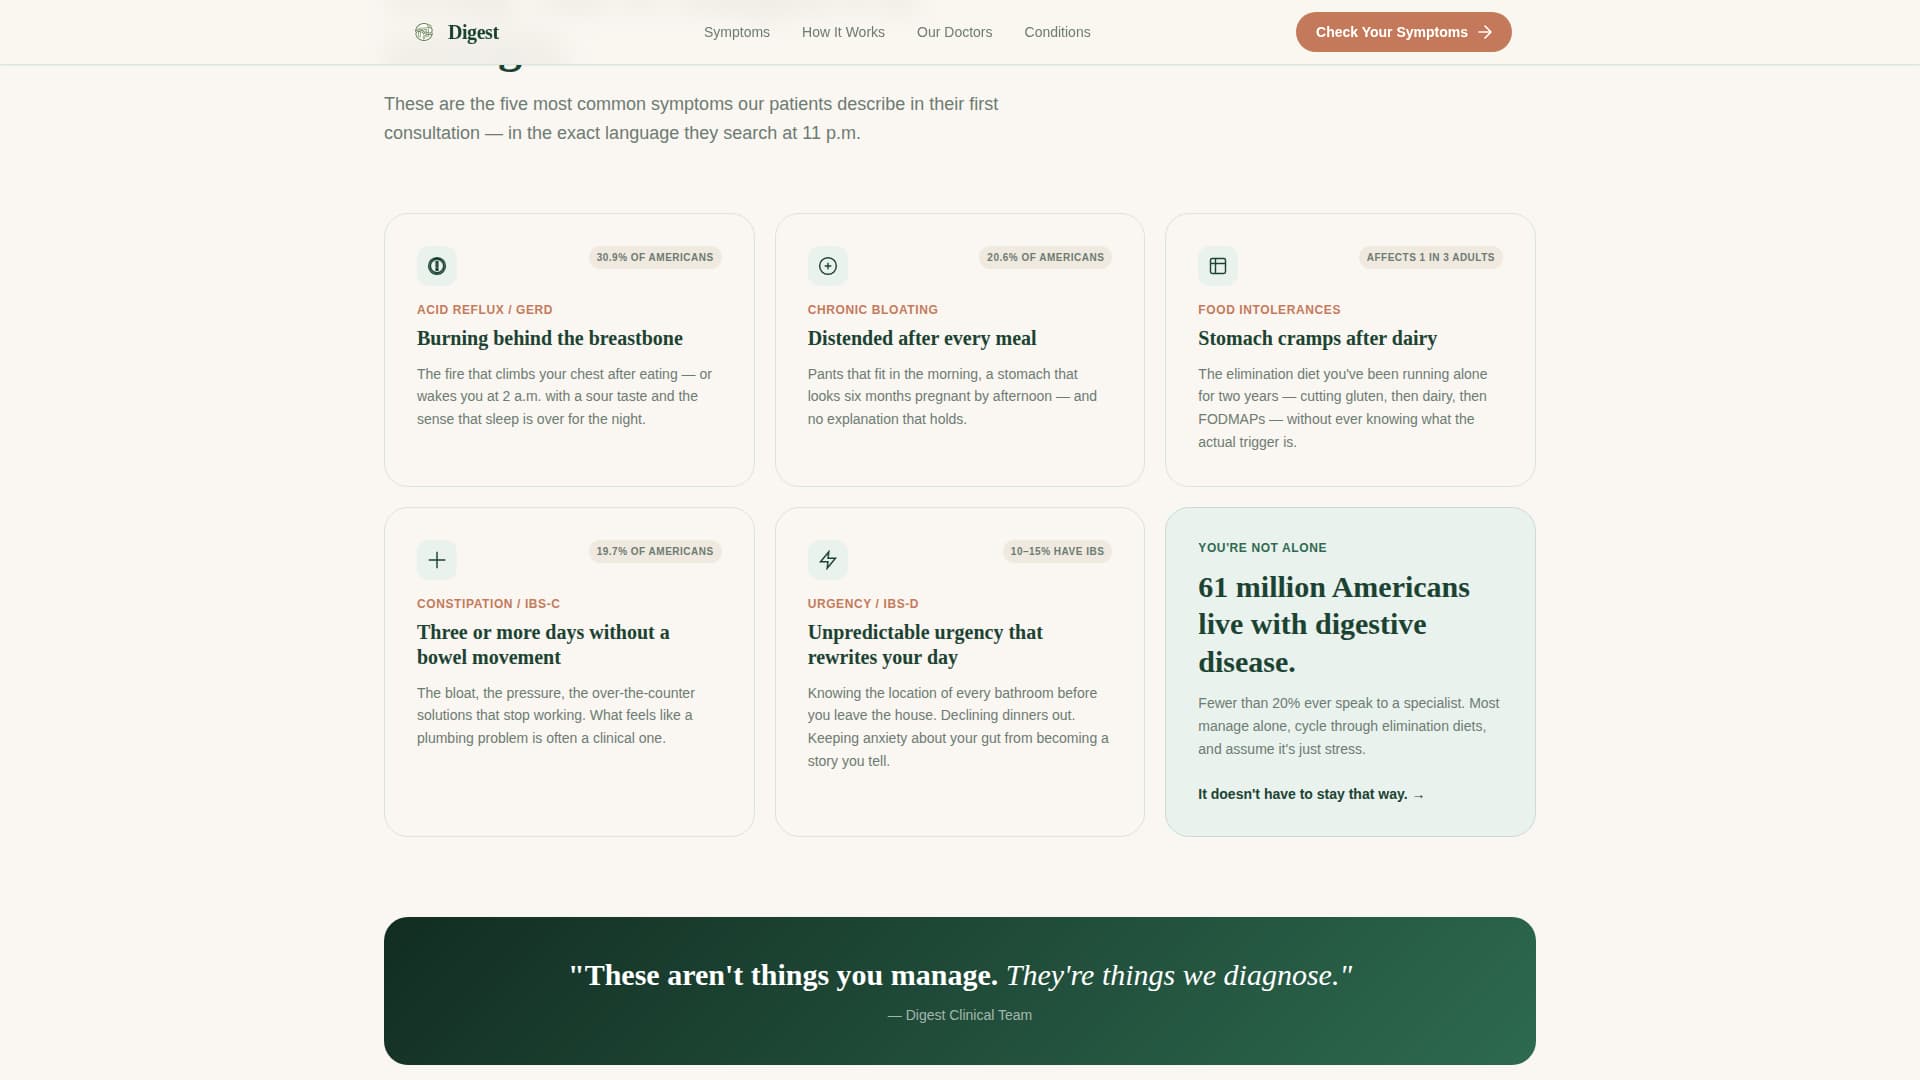
Task: Click the 'Distended after every meal' heading
Action: pyautogui.click(x=922, y=338)
